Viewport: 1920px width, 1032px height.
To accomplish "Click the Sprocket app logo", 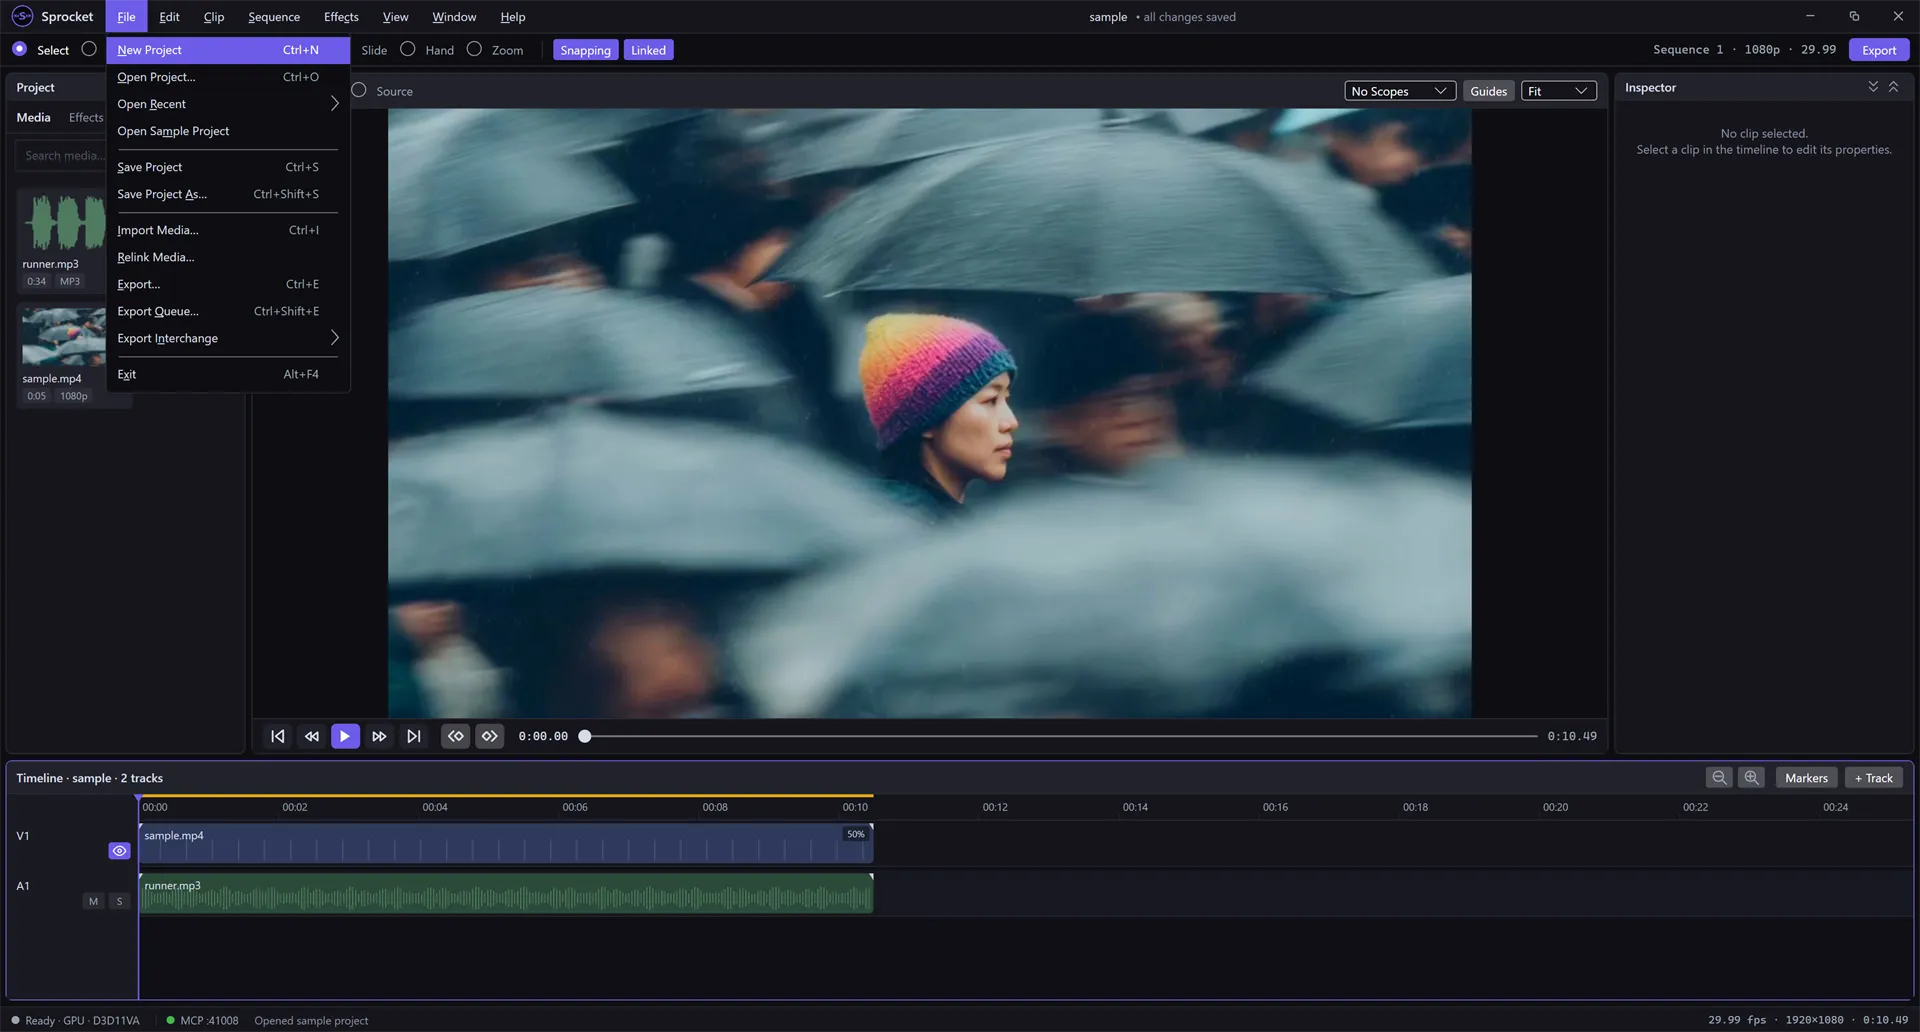I will (x=22, y=16).
